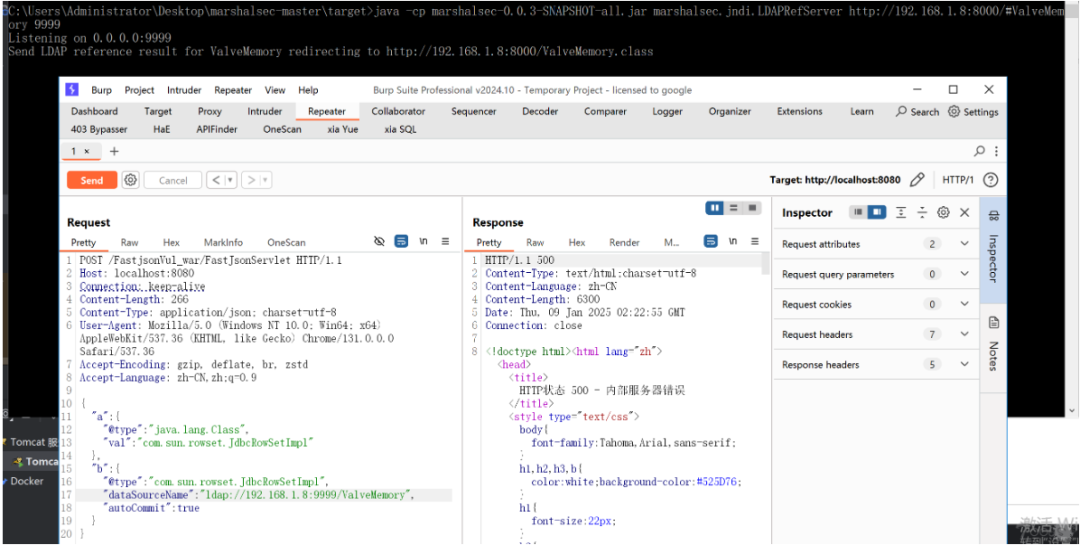Screen dimensions: 1080x545
Task: Open the 403 Bypasser extension tab
Action: (x=99, y=129)
